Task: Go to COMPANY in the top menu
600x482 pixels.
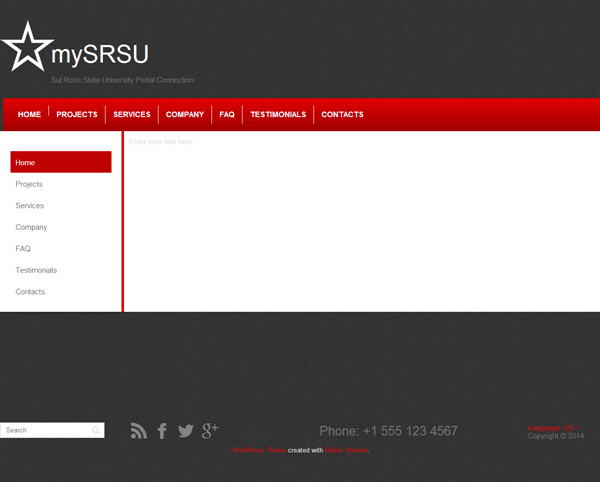Action: pyautogui.click(x=185, y=115)
